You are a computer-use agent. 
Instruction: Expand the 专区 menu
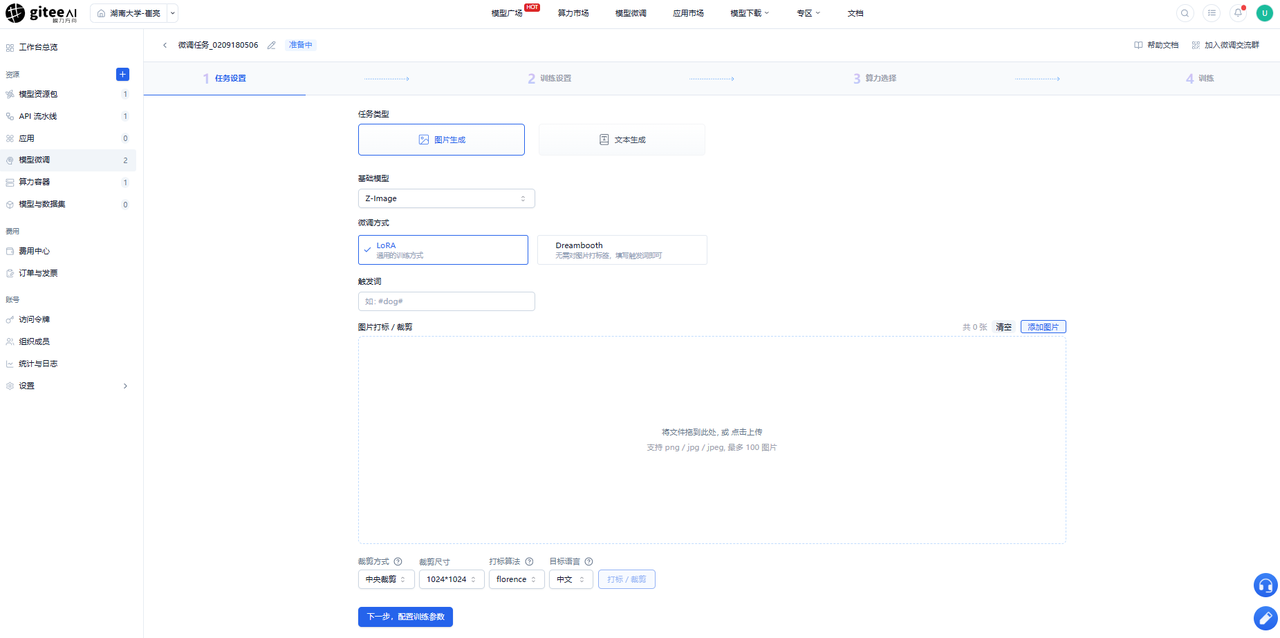coord(808,13)
